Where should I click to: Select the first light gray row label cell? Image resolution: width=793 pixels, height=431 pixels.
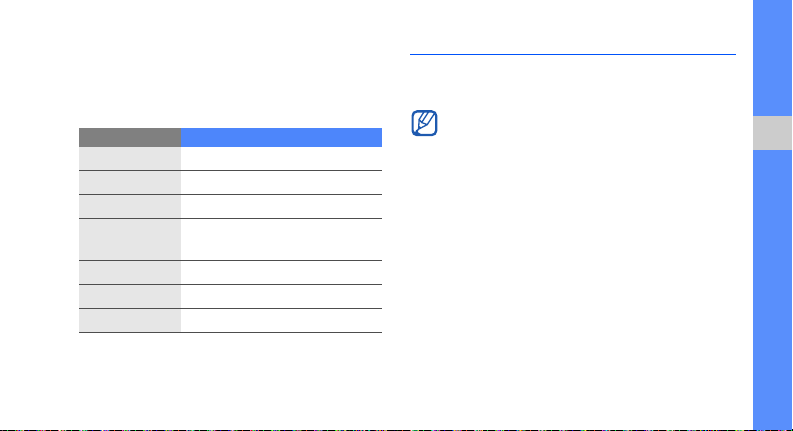click(x=130, y=159)
